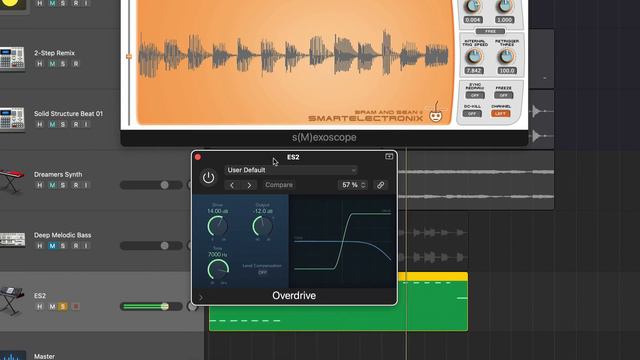This screenshot has height=360, width=640.
Task: Click the Dreamers Synth keyboard icon
Action: pyautogui.click(x=11, y=181)
